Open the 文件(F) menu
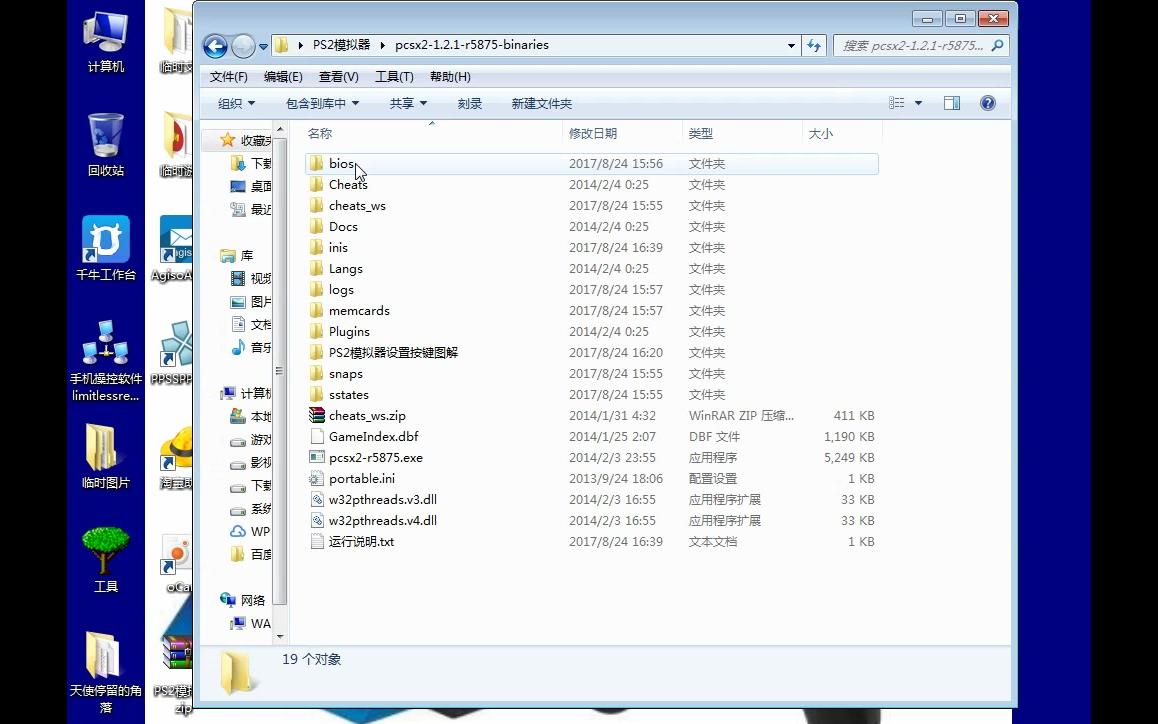 pos(228,77)
